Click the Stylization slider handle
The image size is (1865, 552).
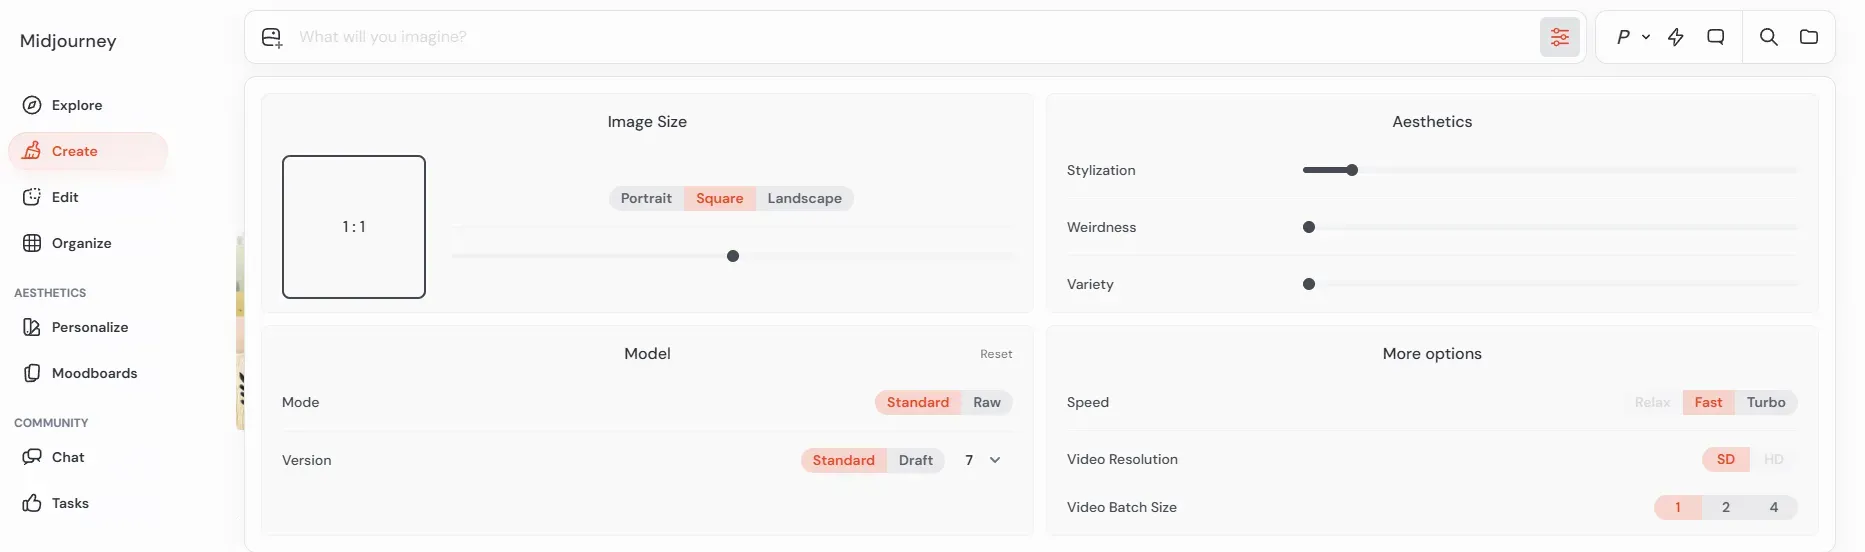[1352, 170]
